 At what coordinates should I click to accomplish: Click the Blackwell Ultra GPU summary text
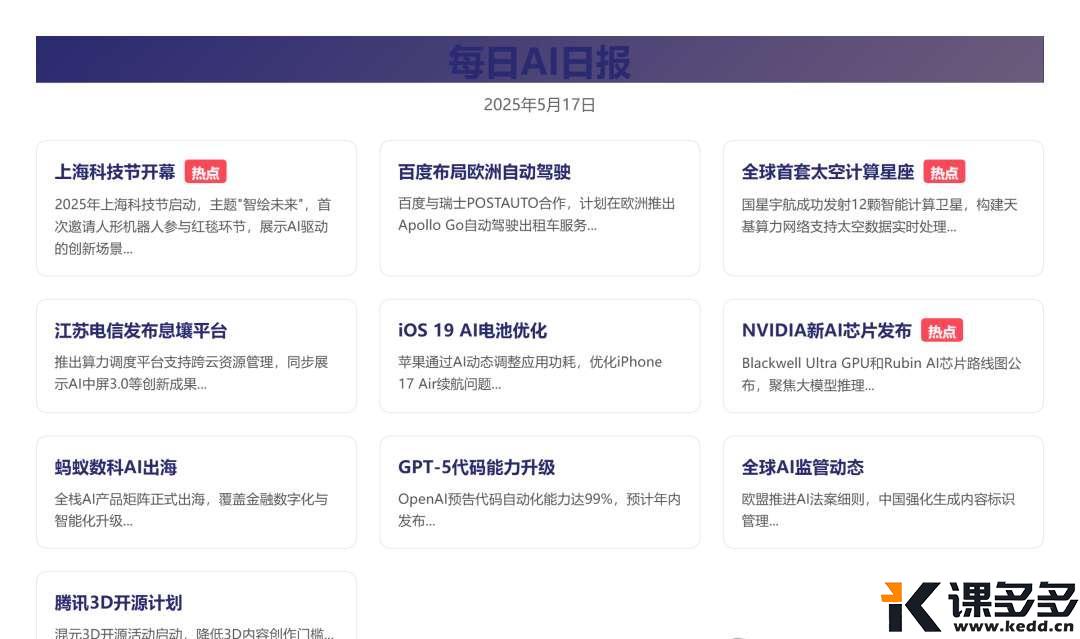tap(881, 374)
